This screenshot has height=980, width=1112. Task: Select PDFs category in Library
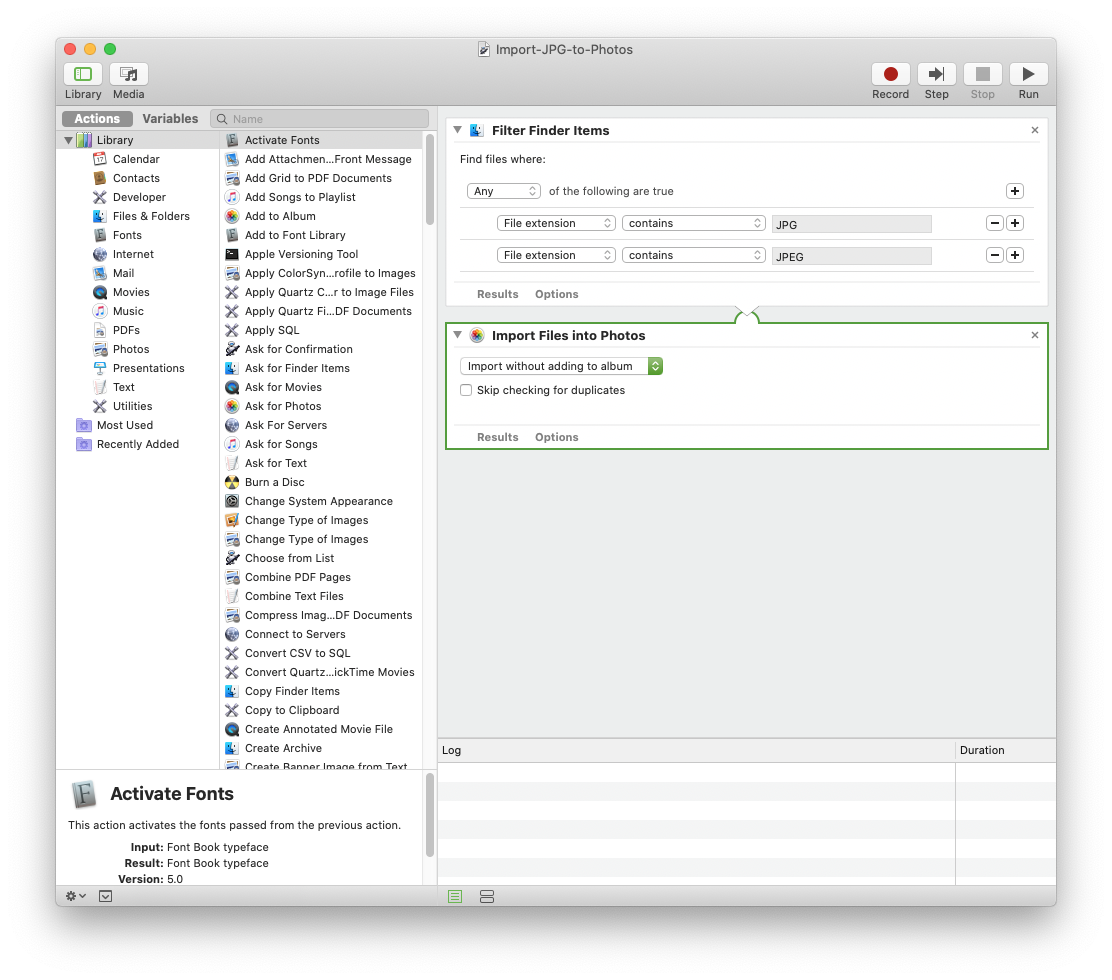(x=126, y=330)
